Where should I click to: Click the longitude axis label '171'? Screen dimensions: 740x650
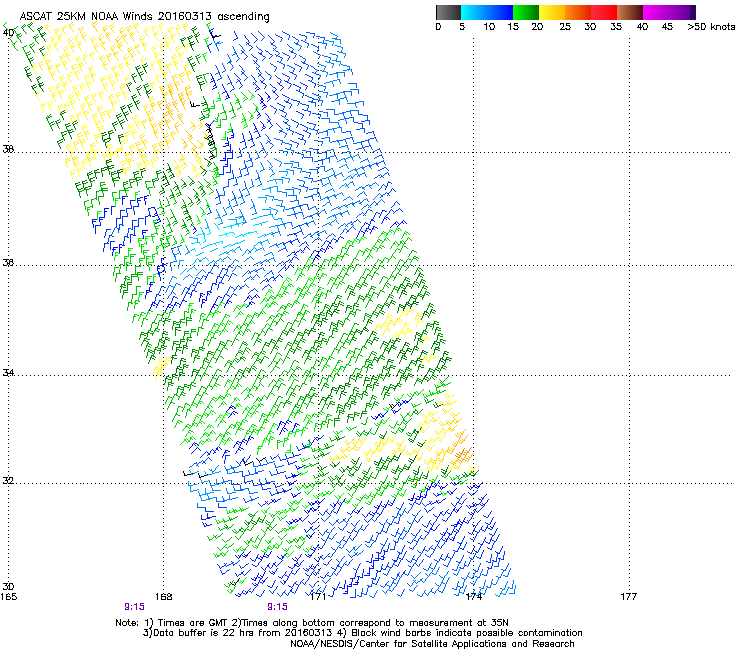point(318,597)
